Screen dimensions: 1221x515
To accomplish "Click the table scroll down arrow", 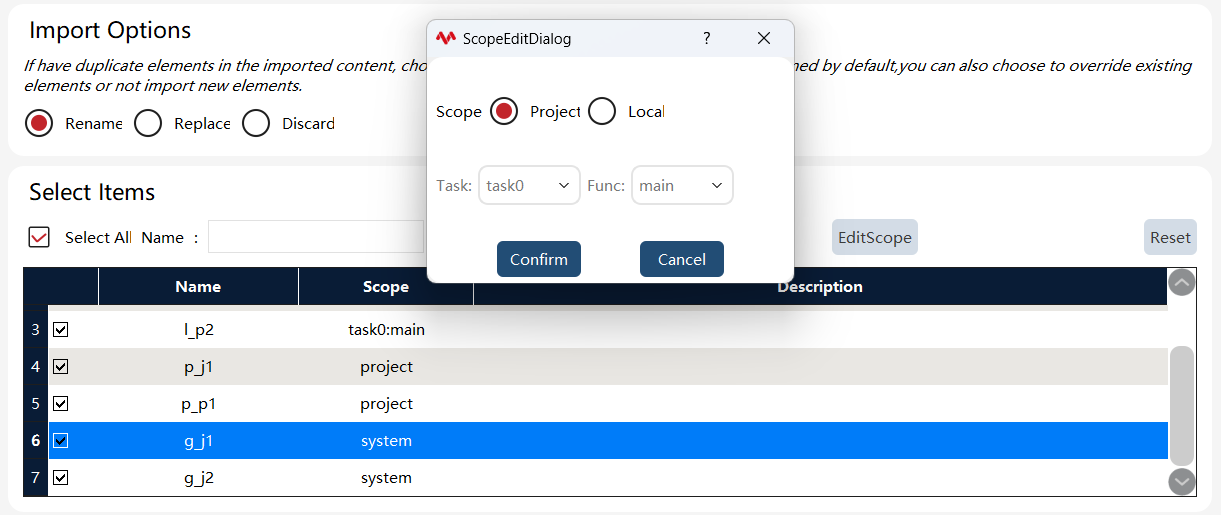I will pyautogui.click(x=1182, y=481).
